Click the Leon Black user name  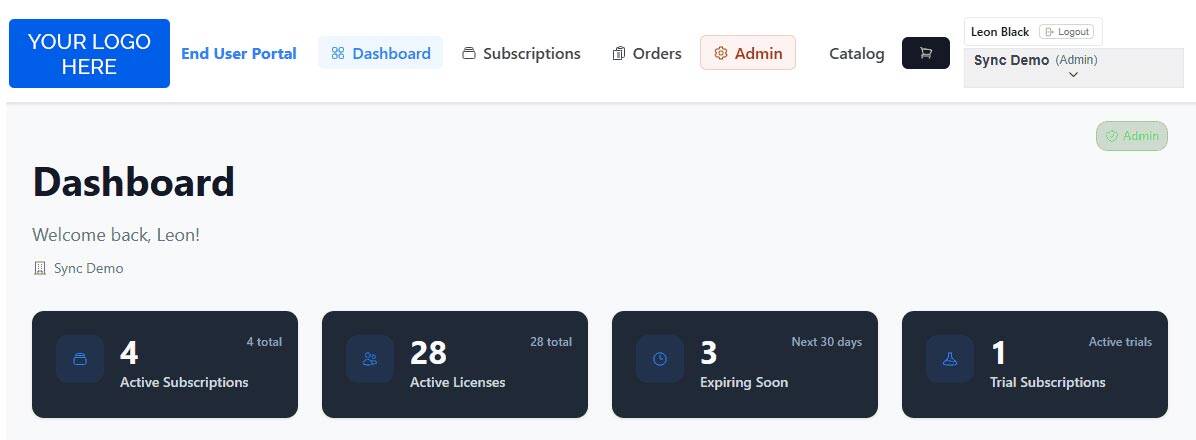coord(1000,32)
